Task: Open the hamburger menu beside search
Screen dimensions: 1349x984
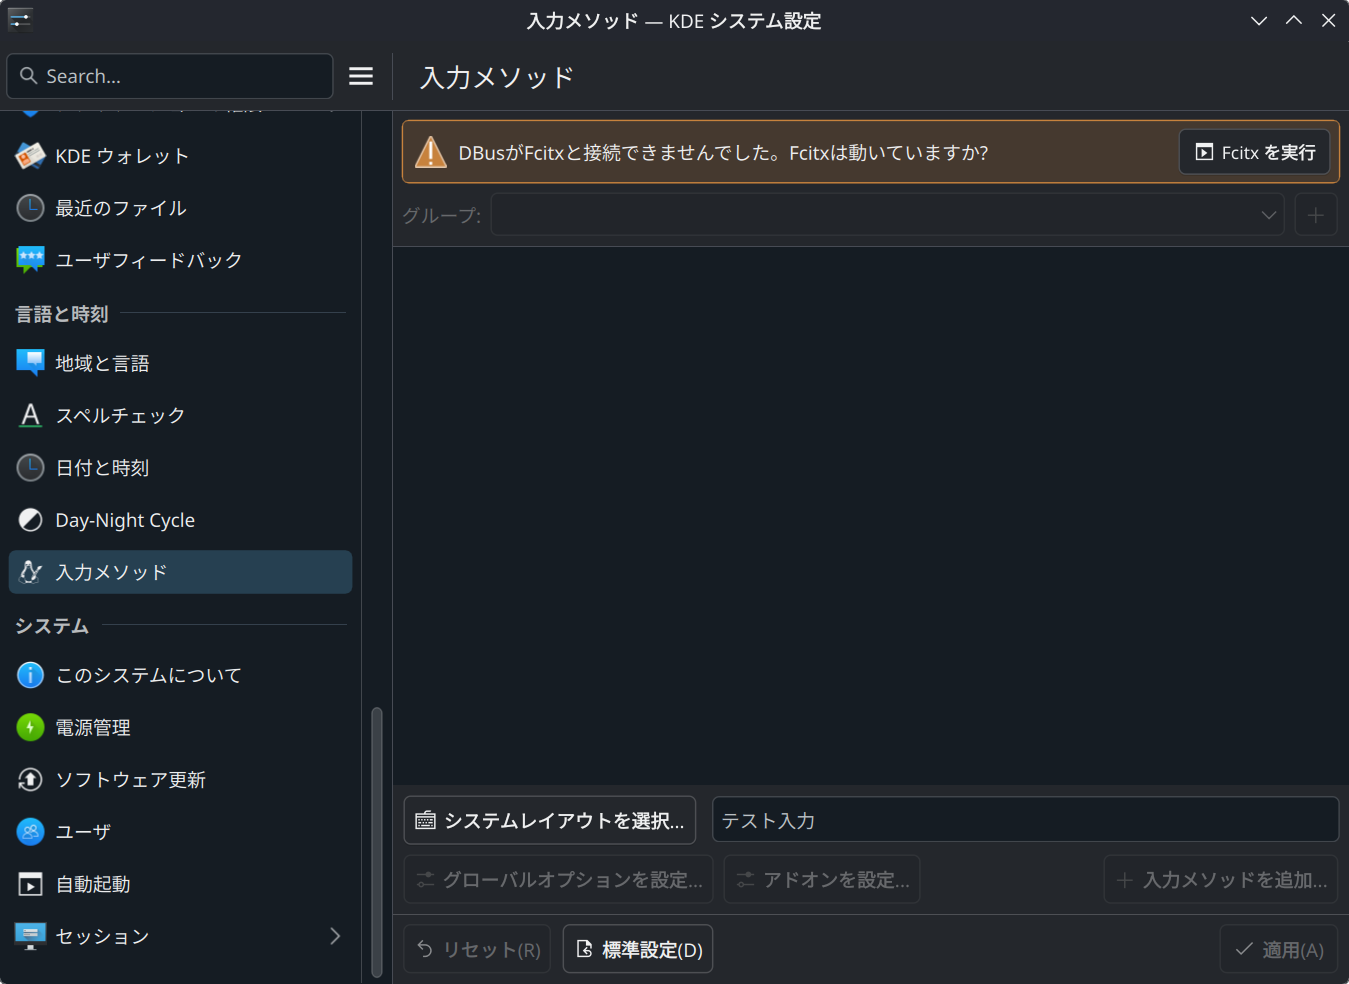Action: pos(361,76)
